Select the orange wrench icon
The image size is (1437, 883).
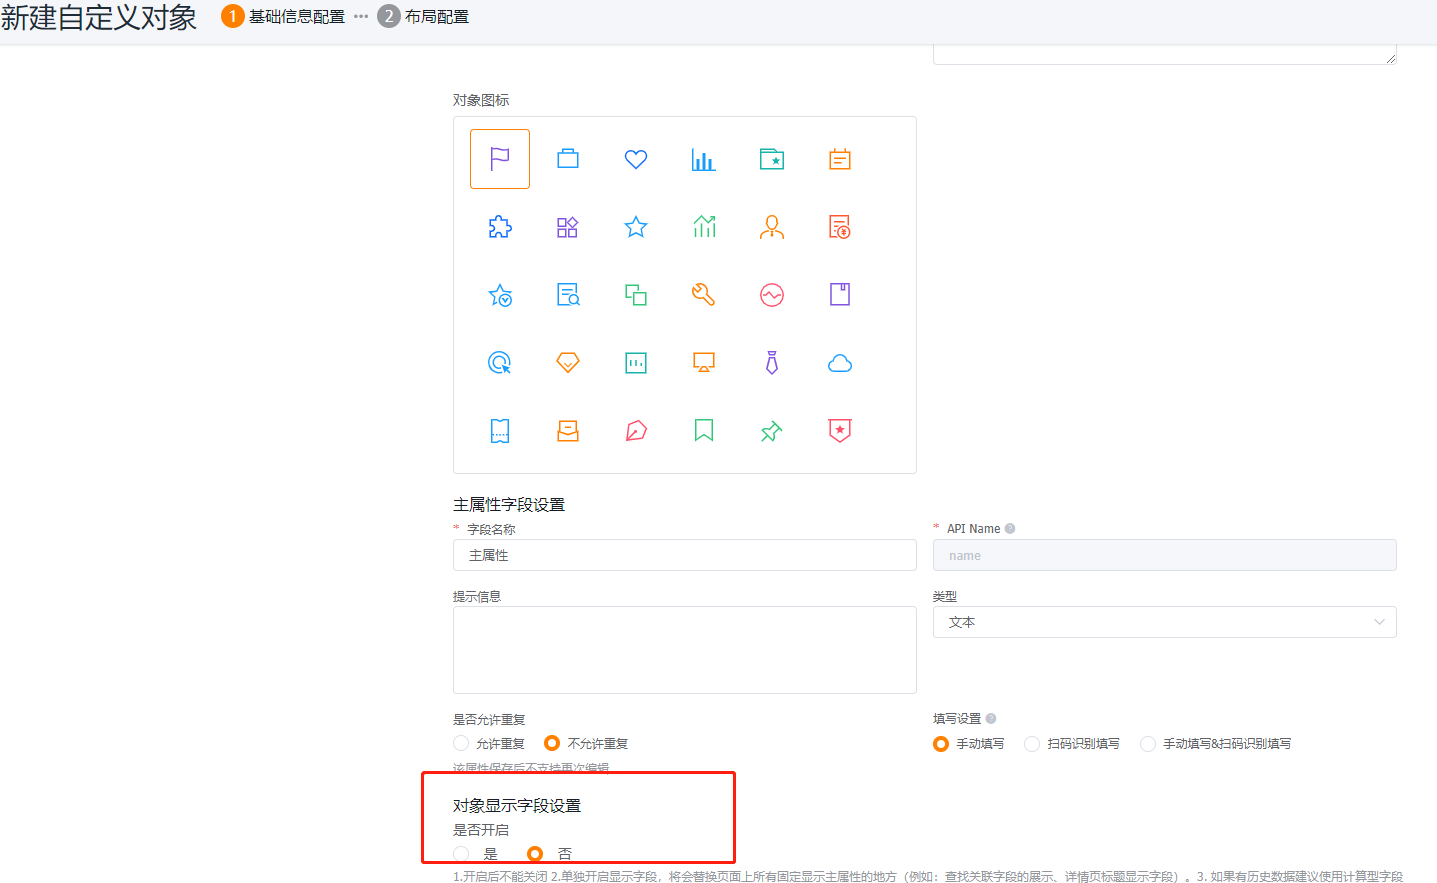tap(704, 295)
